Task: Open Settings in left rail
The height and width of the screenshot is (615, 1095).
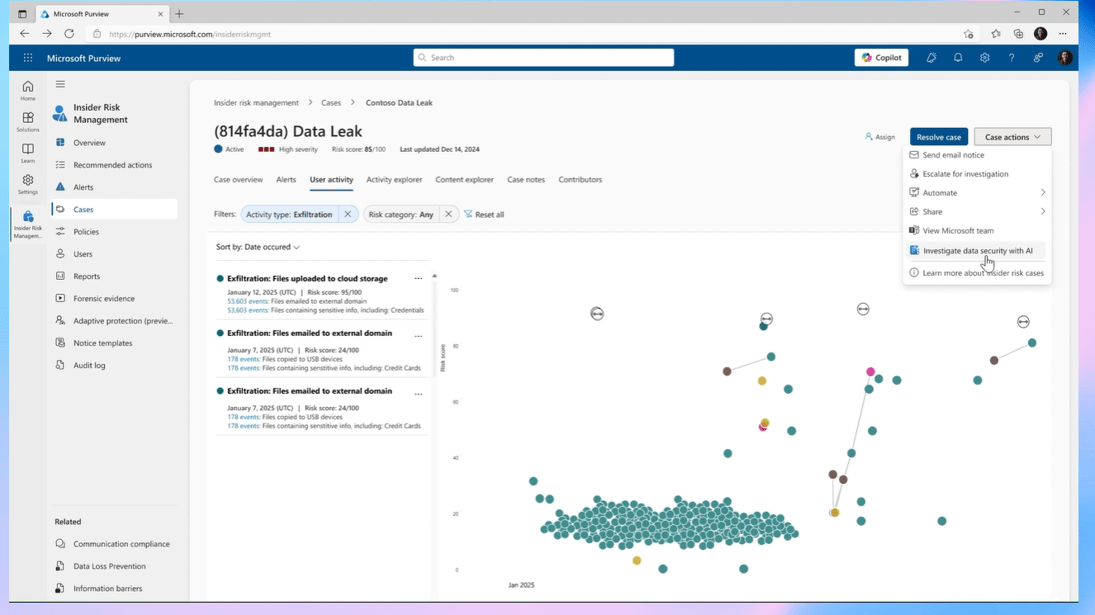Action: 28,184
